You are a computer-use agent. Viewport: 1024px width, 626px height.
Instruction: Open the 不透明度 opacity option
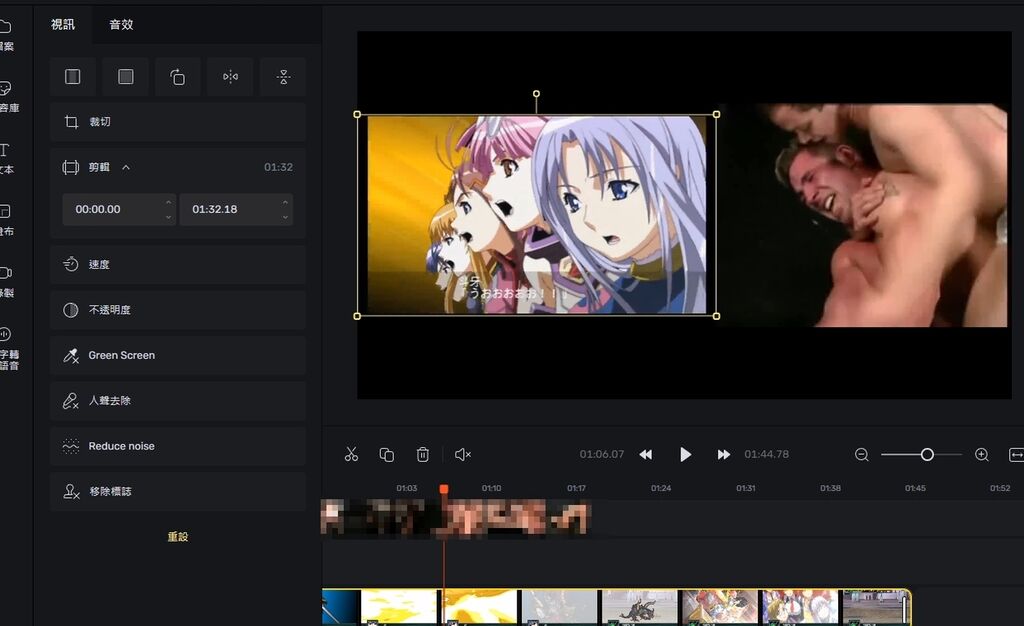pyautogui.click(x=178, y=310)
